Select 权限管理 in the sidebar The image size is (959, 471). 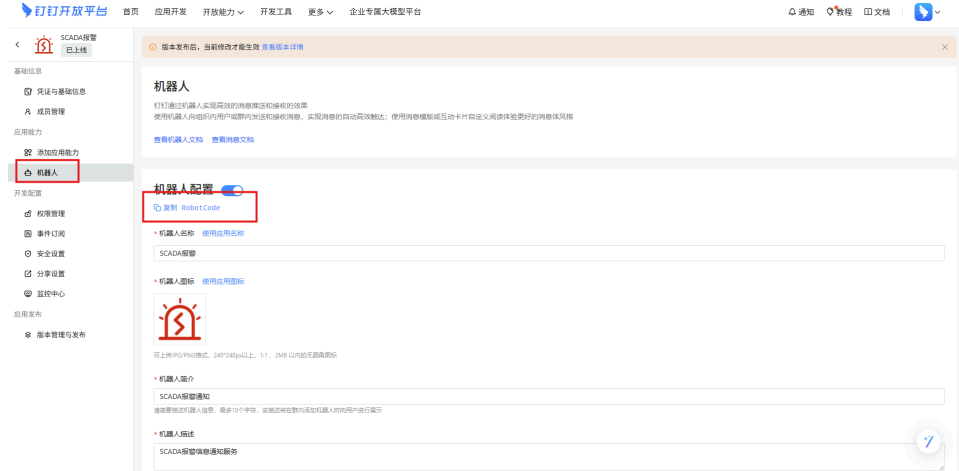[x=51, y=213]
